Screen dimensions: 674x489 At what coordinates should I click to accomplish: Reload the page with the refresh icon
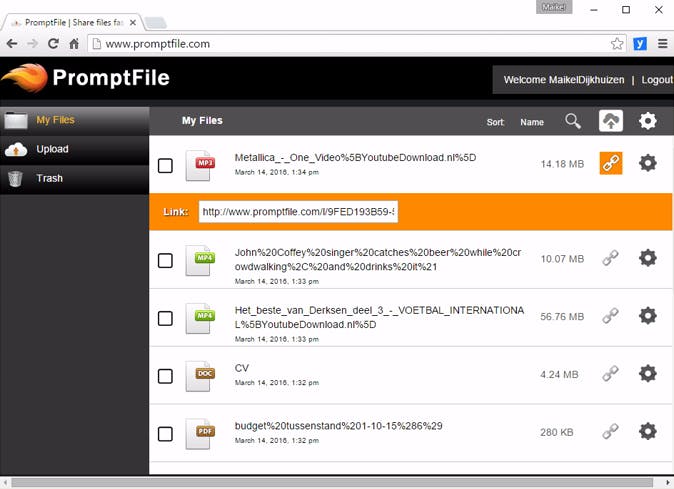pyautogui.click(x=53, y=44)
